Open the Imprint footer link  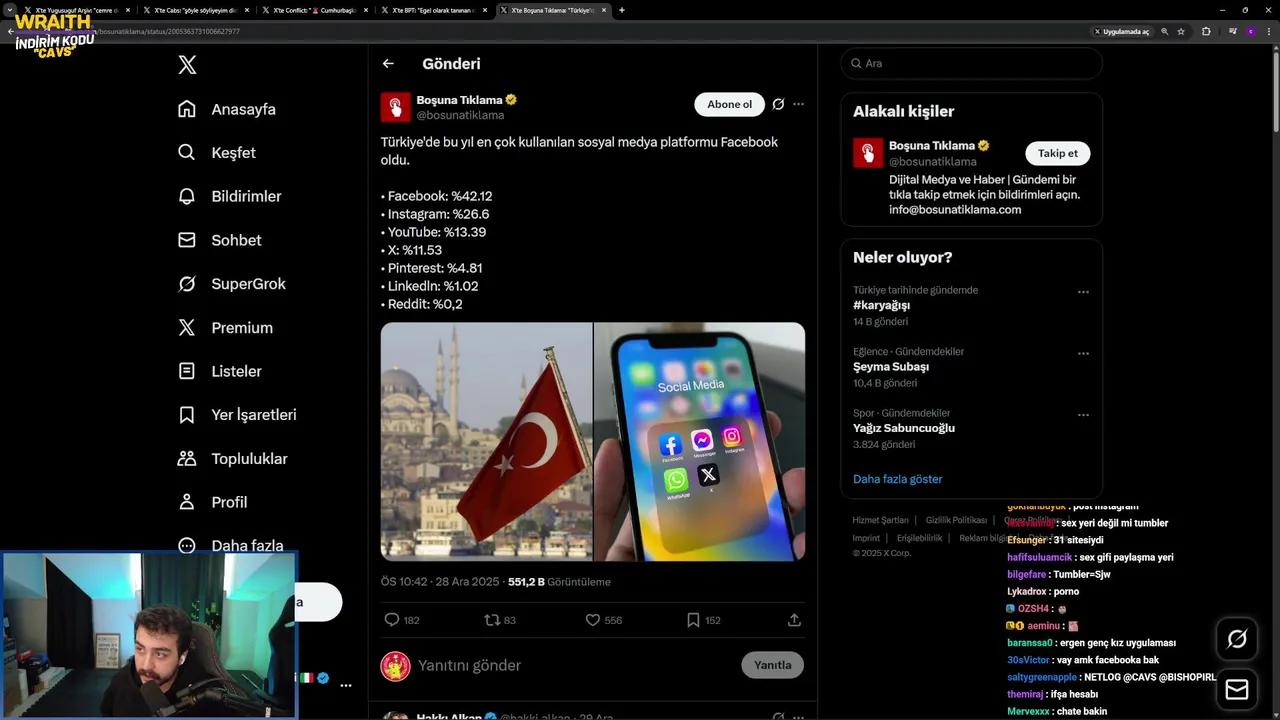[866, 538]
